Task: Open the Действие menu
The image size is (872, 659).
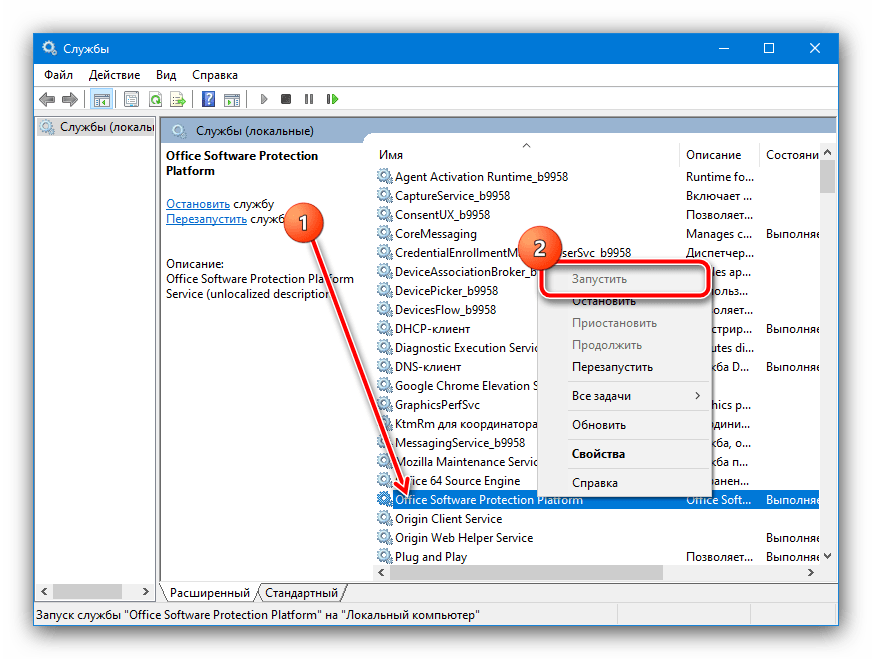Action: (114, 75)
